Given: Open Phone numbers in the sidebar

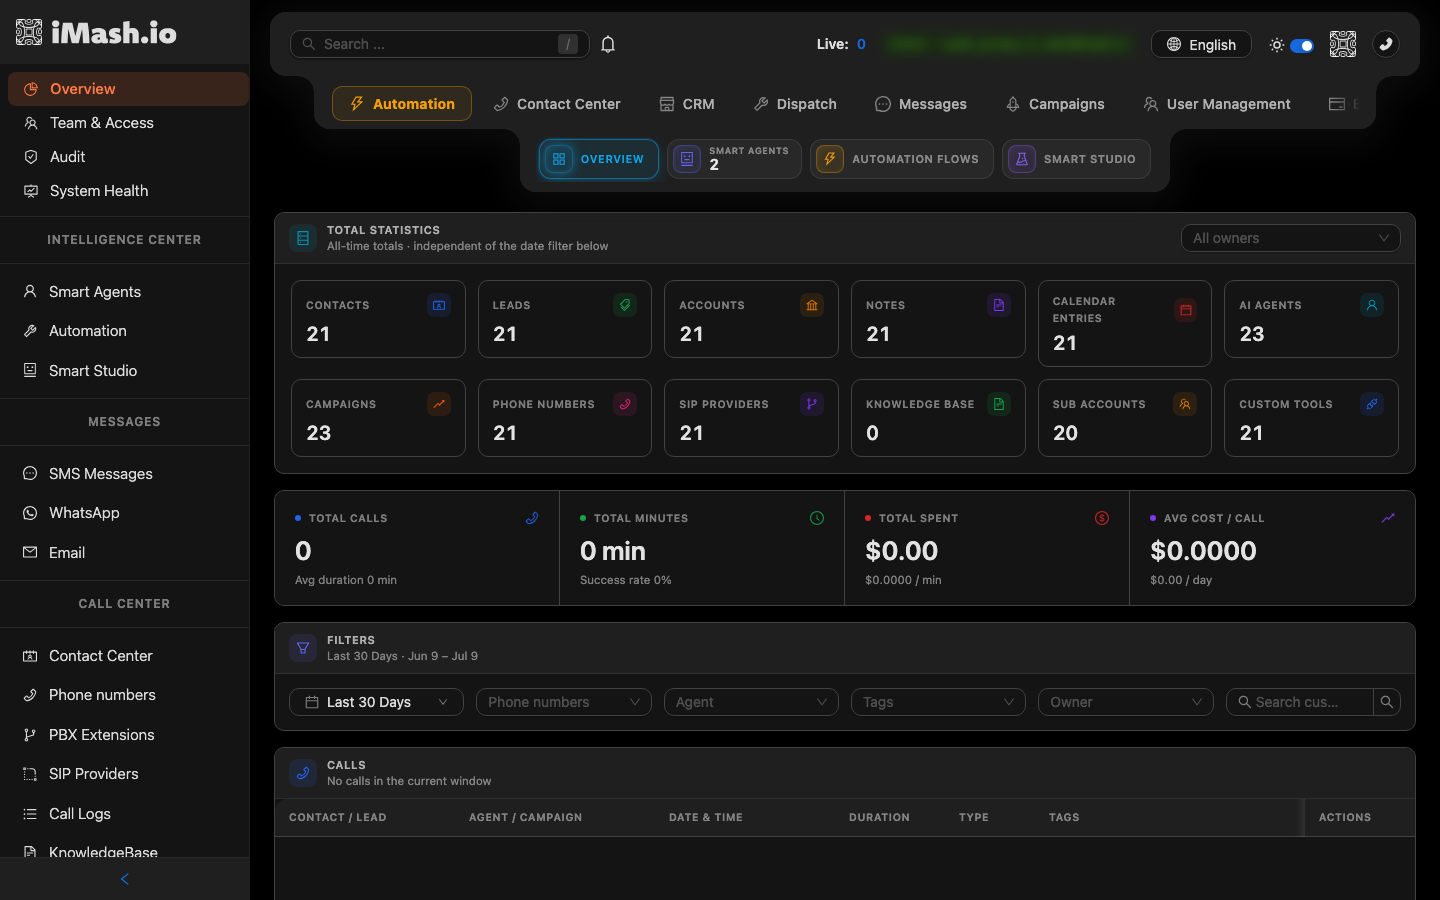Looking at the screenshot, I should (x=125, y=695).
